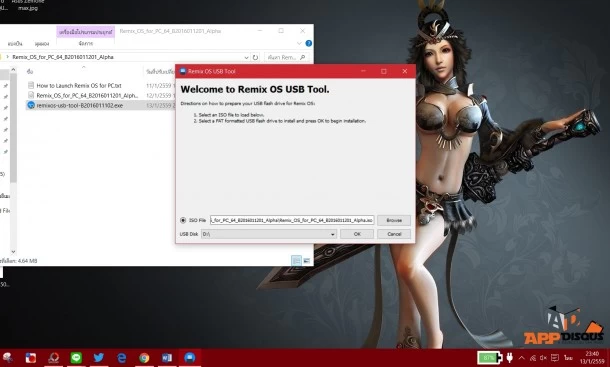Open the highlighted purple ribbon tab in Explorer
This screenshot has height=367, width=610.
86,32
